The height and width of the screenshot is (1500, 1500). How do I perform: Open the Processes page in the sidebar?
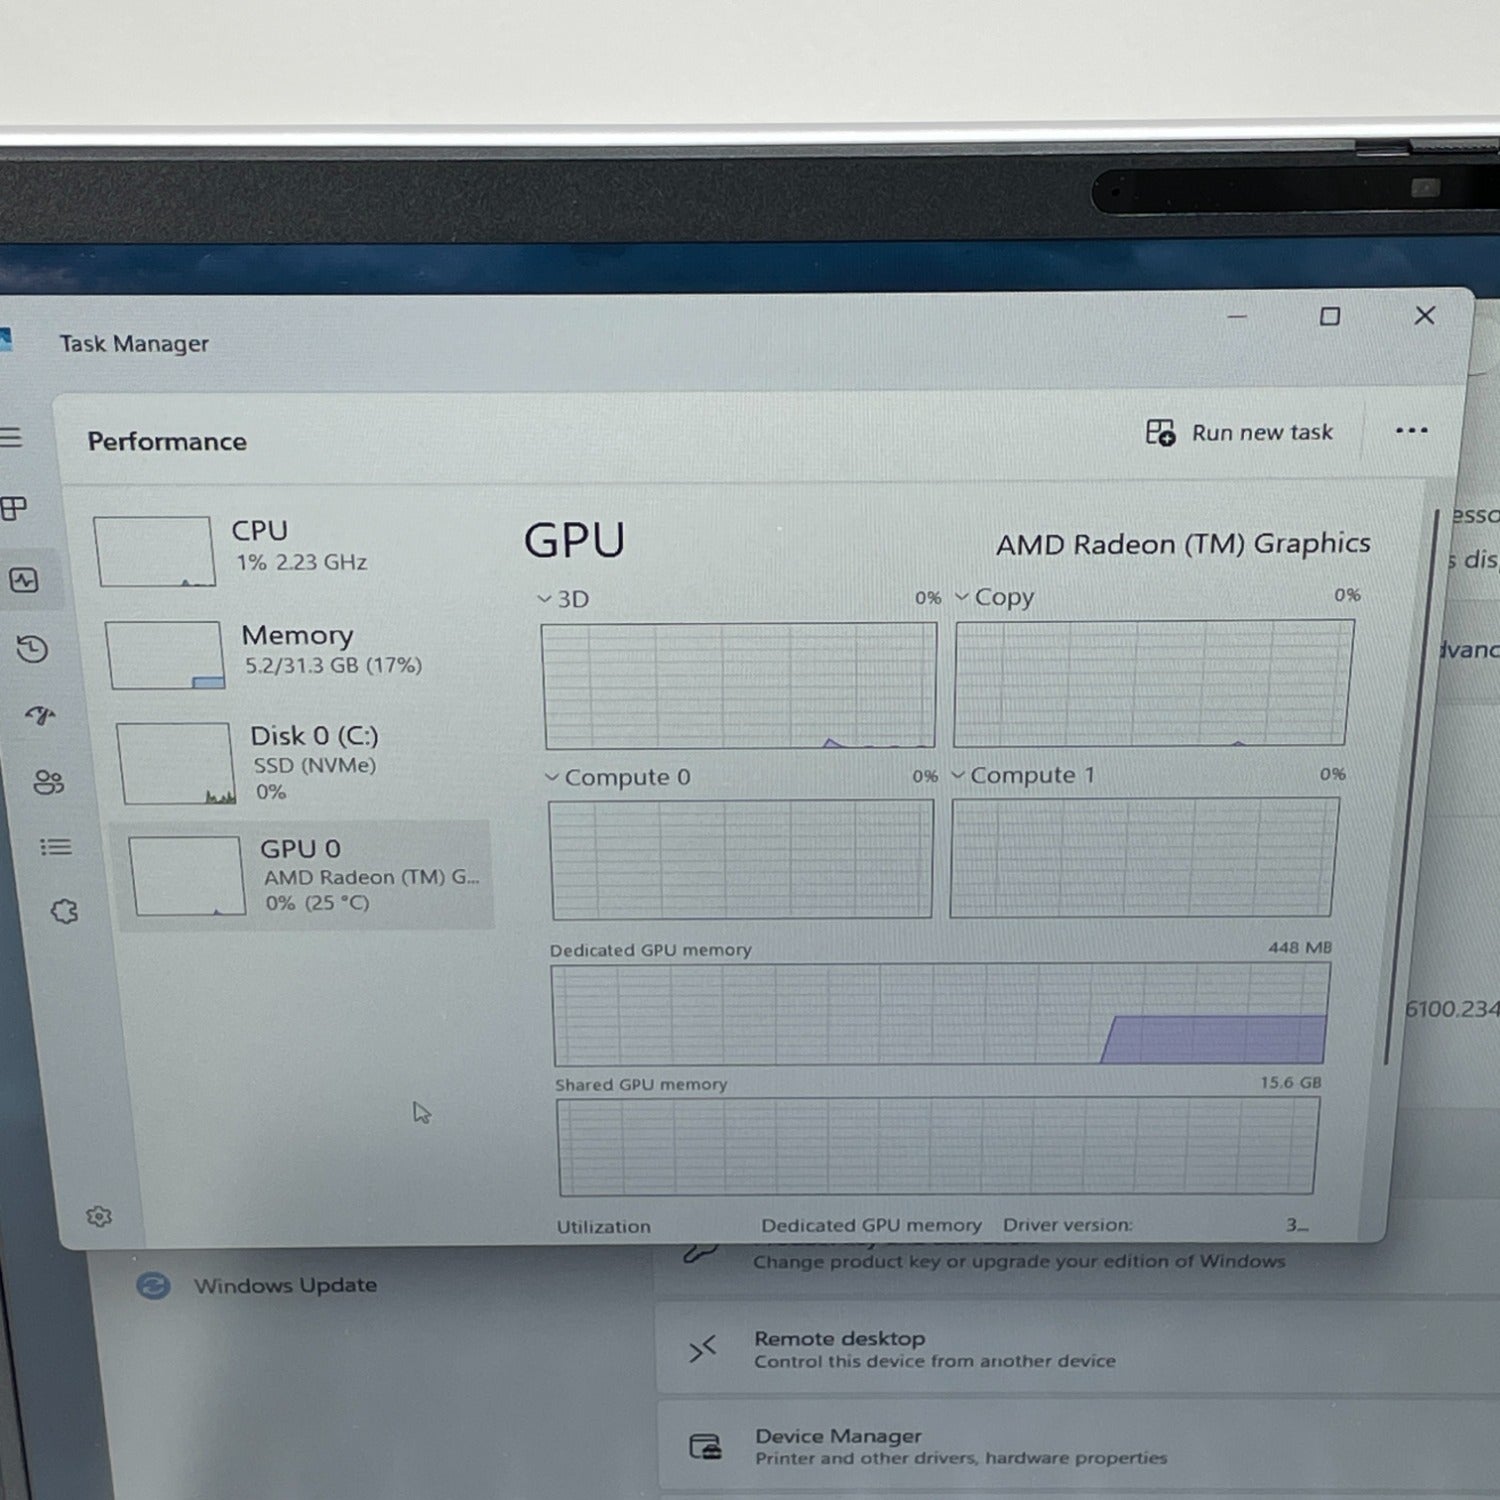click(14, 509)
